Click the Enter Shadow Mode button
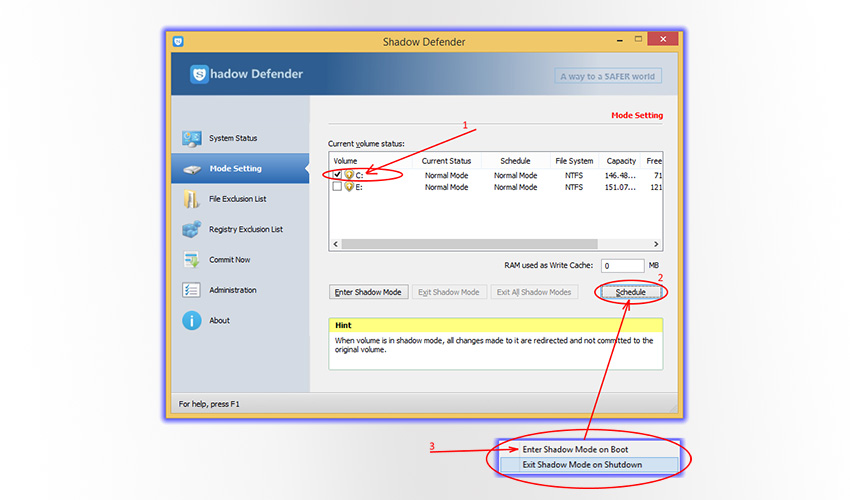 pos(368,292)
